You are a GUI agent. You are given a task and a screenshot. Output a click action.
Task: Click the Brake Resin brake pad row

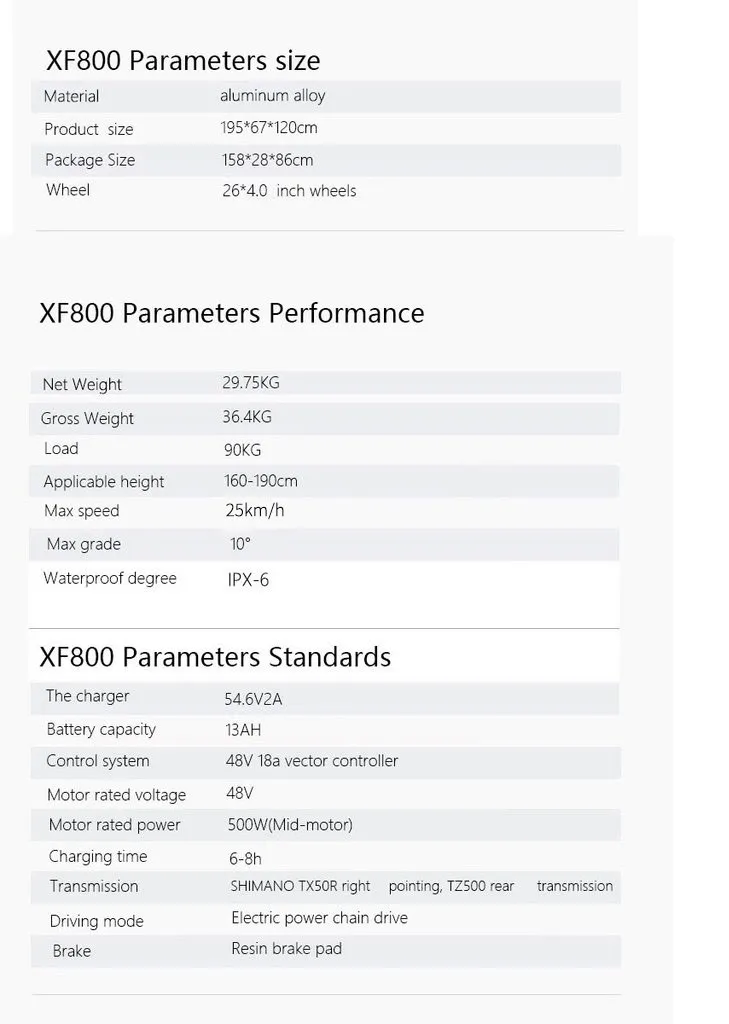pos(325,951)
